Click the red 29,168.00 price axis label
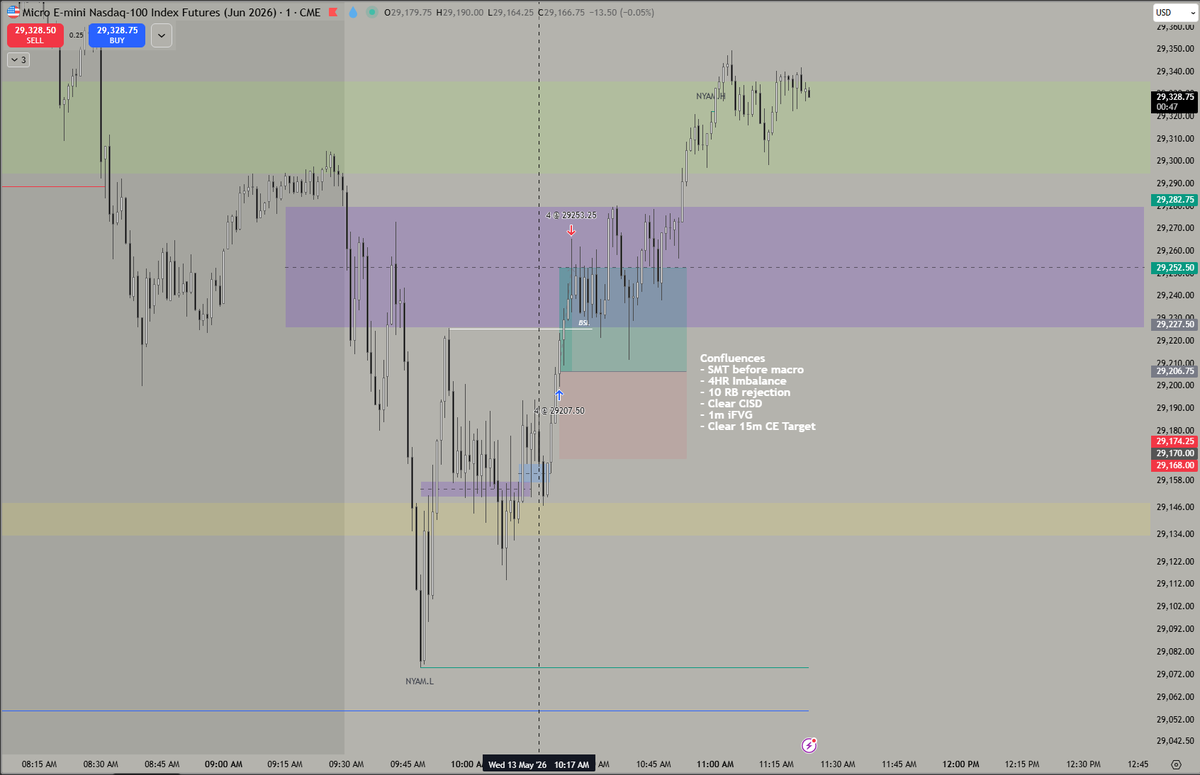1200x775 pixels. coord(1175,465)
